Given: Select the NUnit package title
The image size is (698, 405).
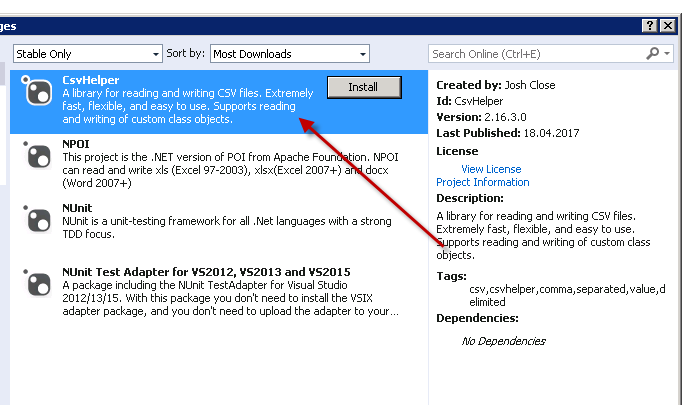Looking at the screenshot, I should [x=77, y=208].
